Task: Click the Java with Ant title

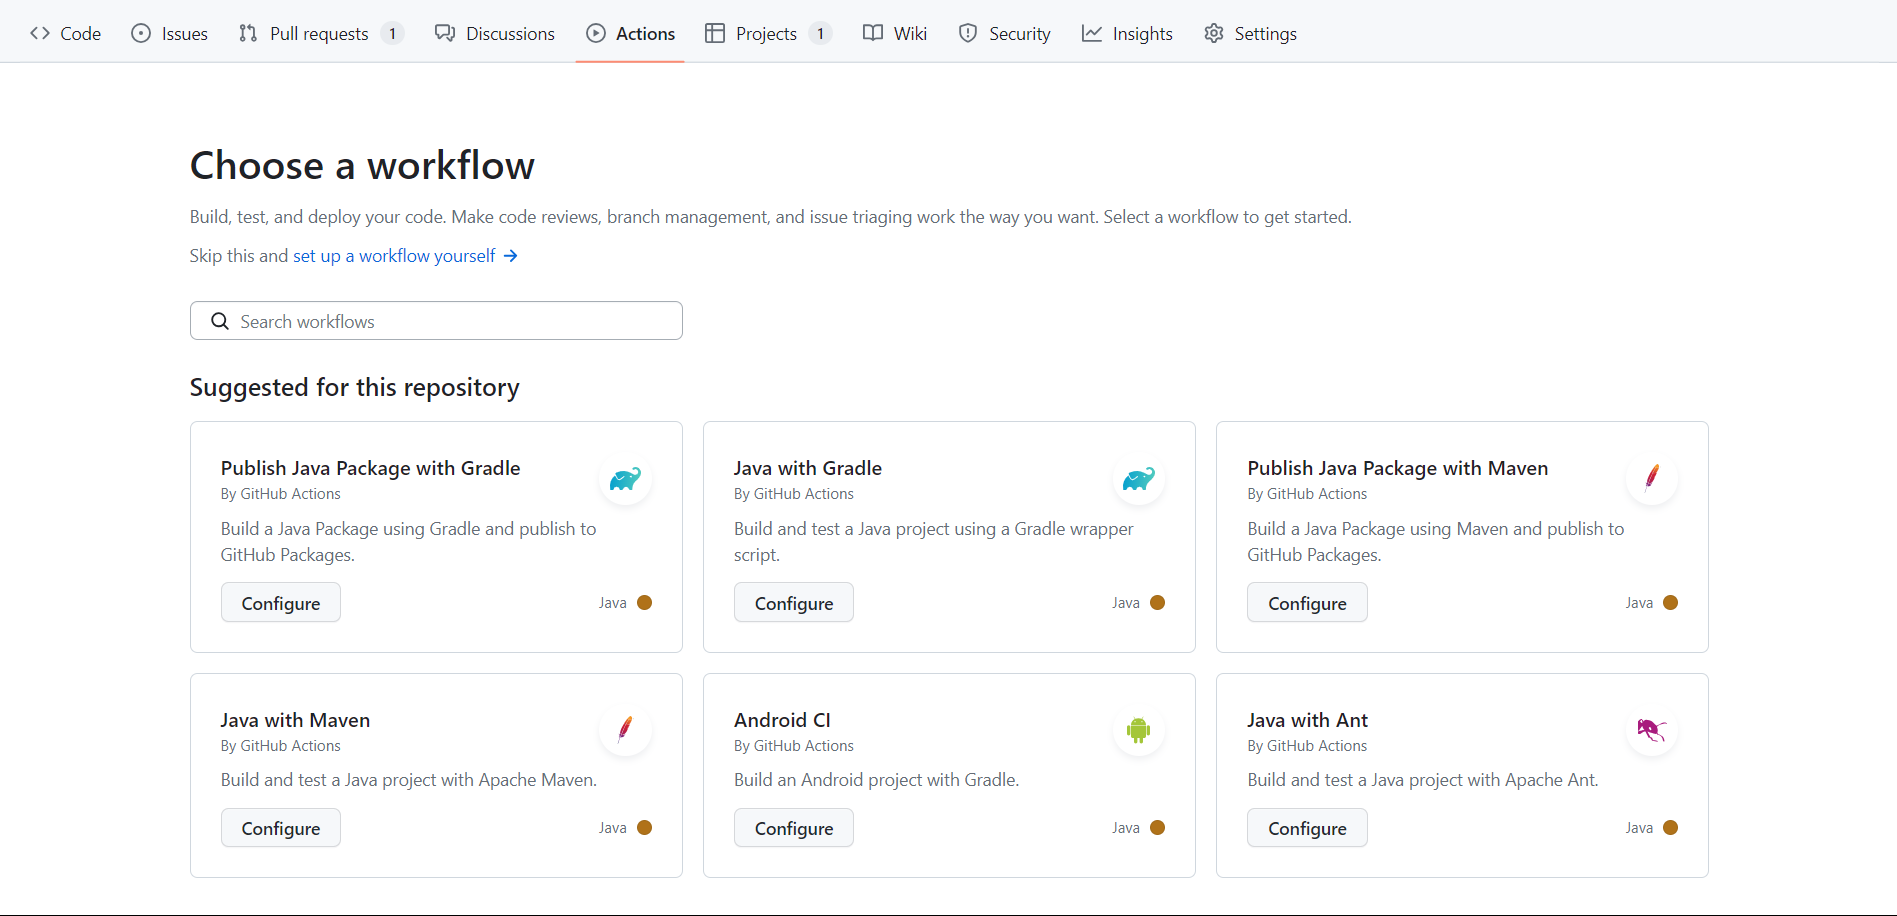Action: point(1307,720)
